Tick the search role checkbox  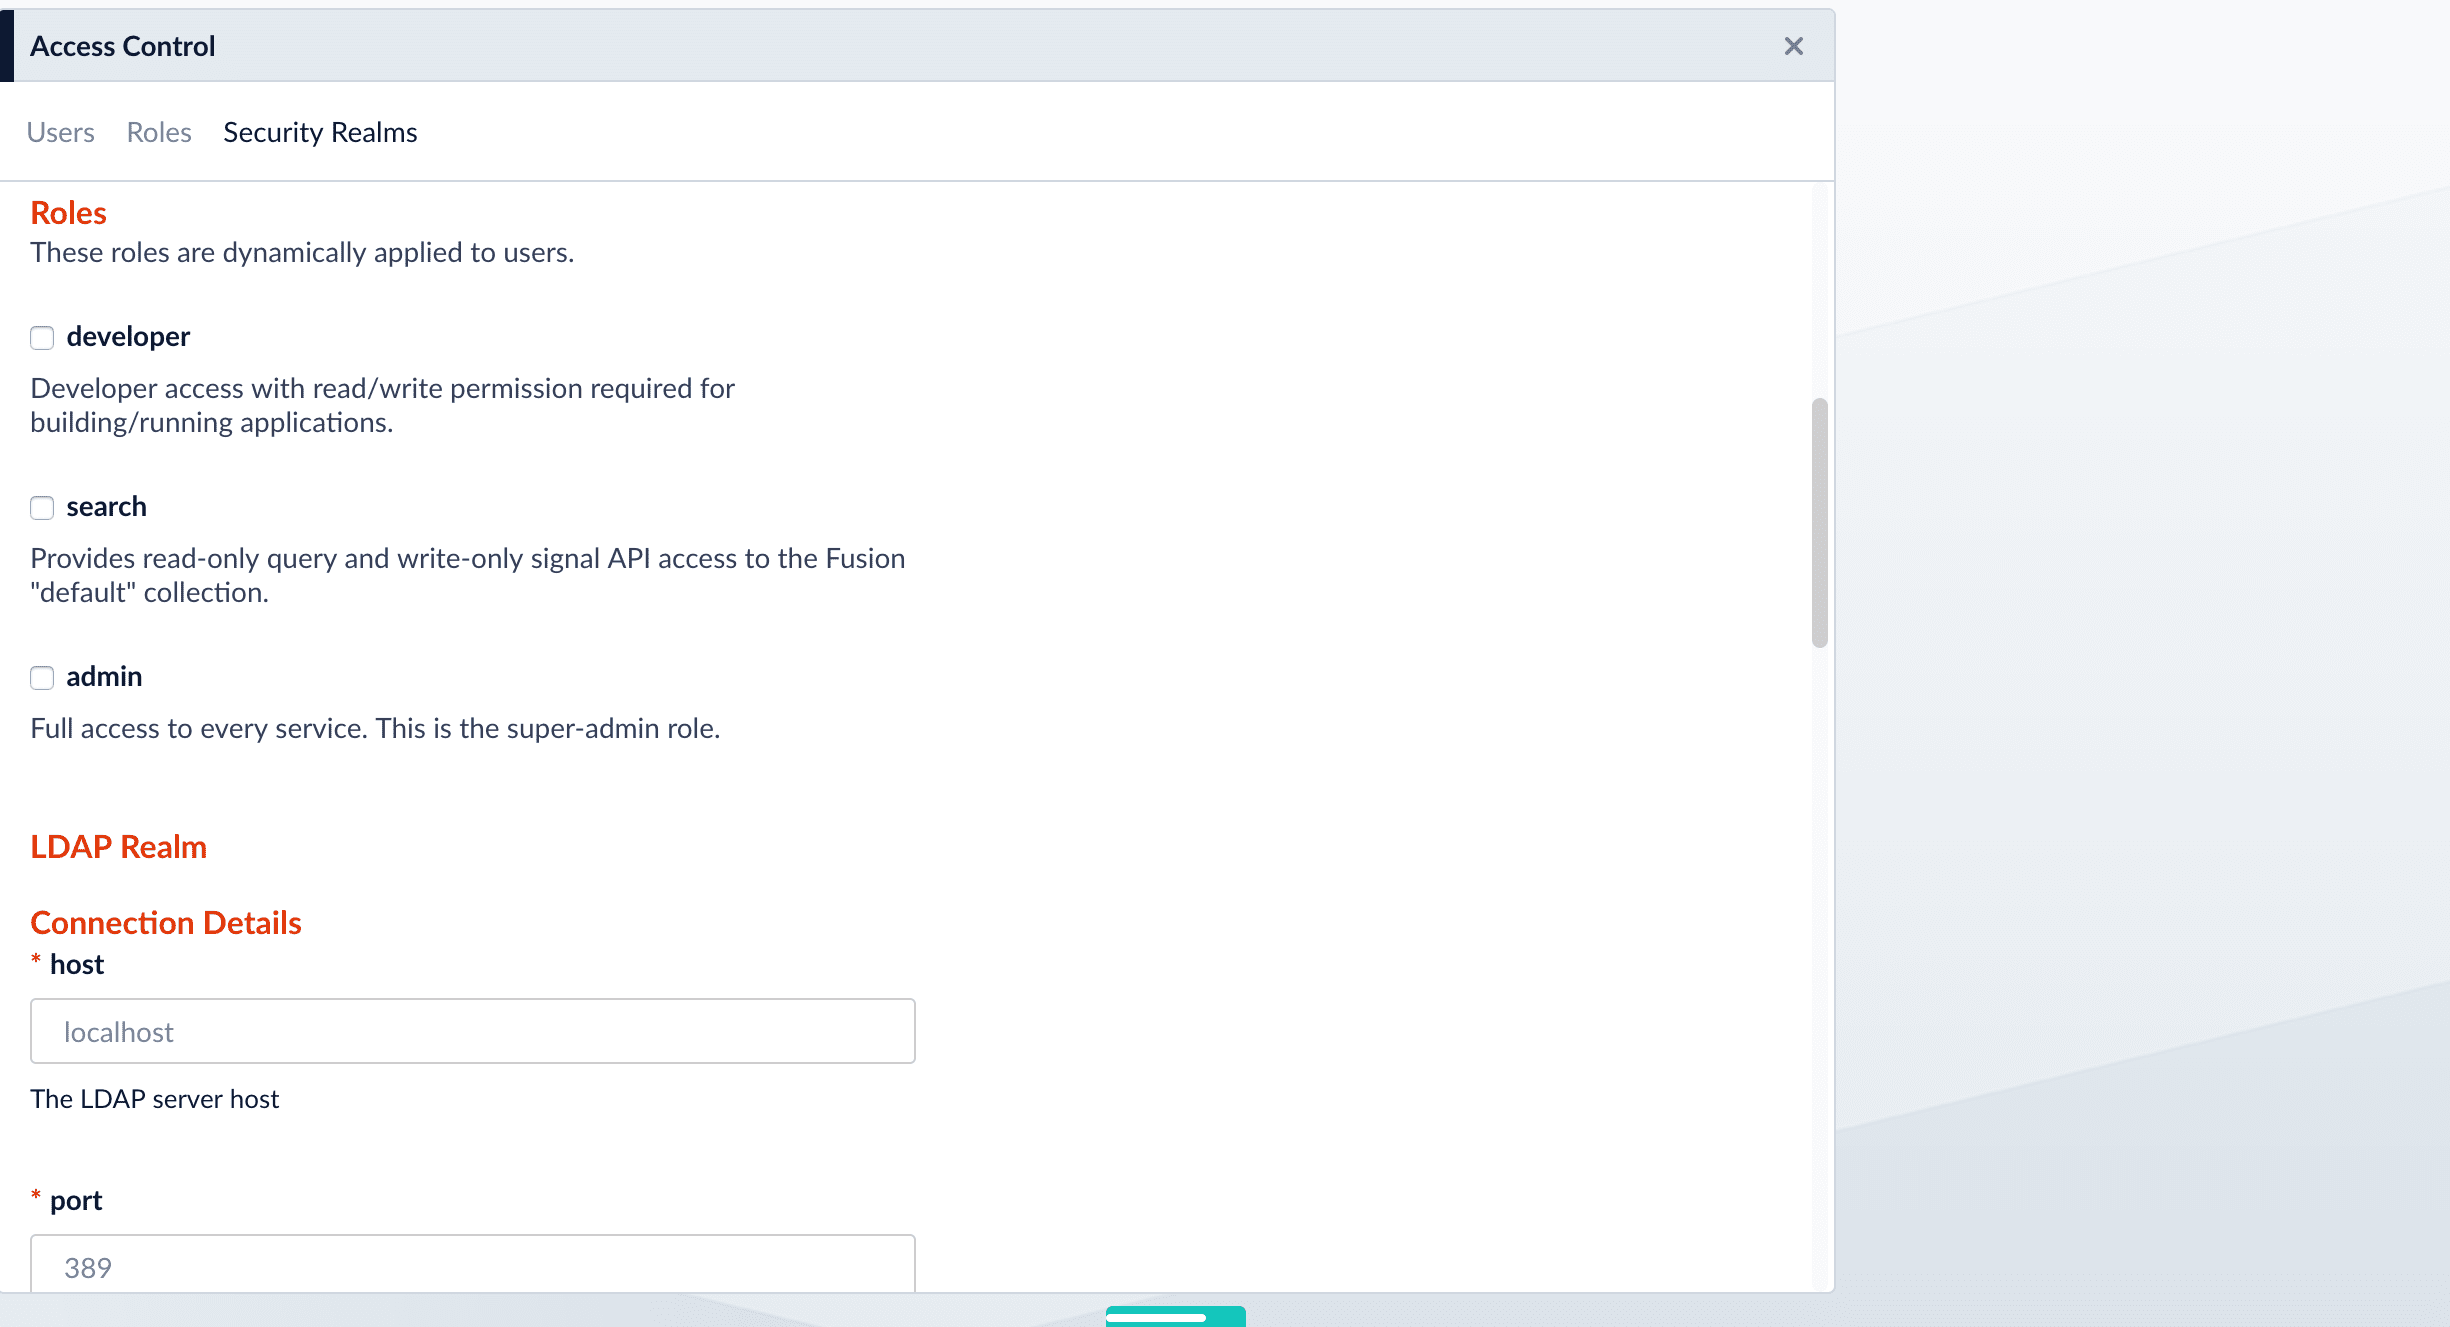42,508
